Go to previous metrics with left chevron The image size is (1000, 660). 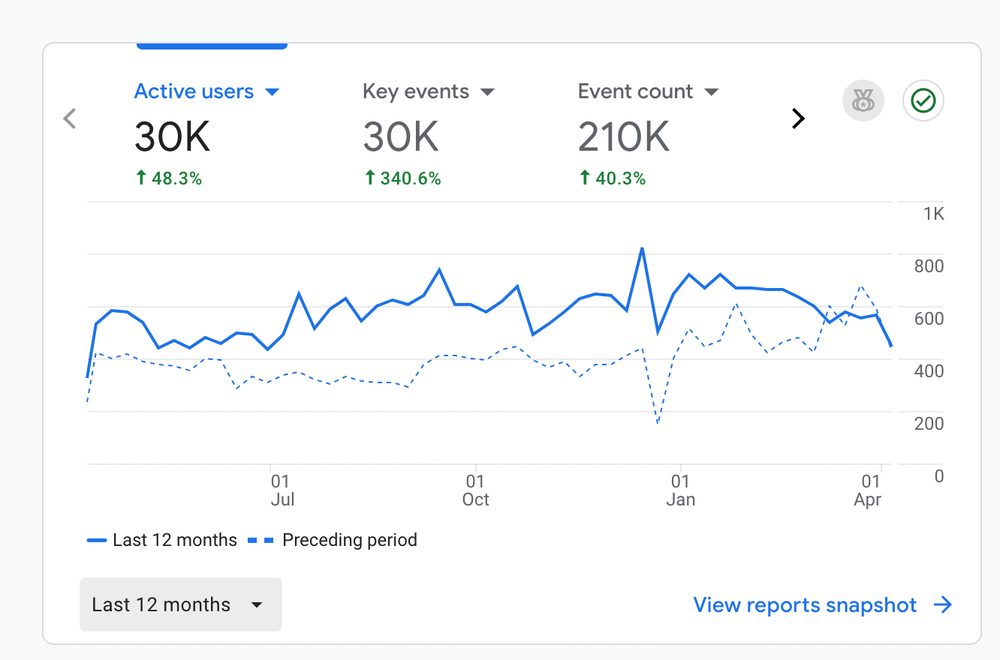coord(70,119)
